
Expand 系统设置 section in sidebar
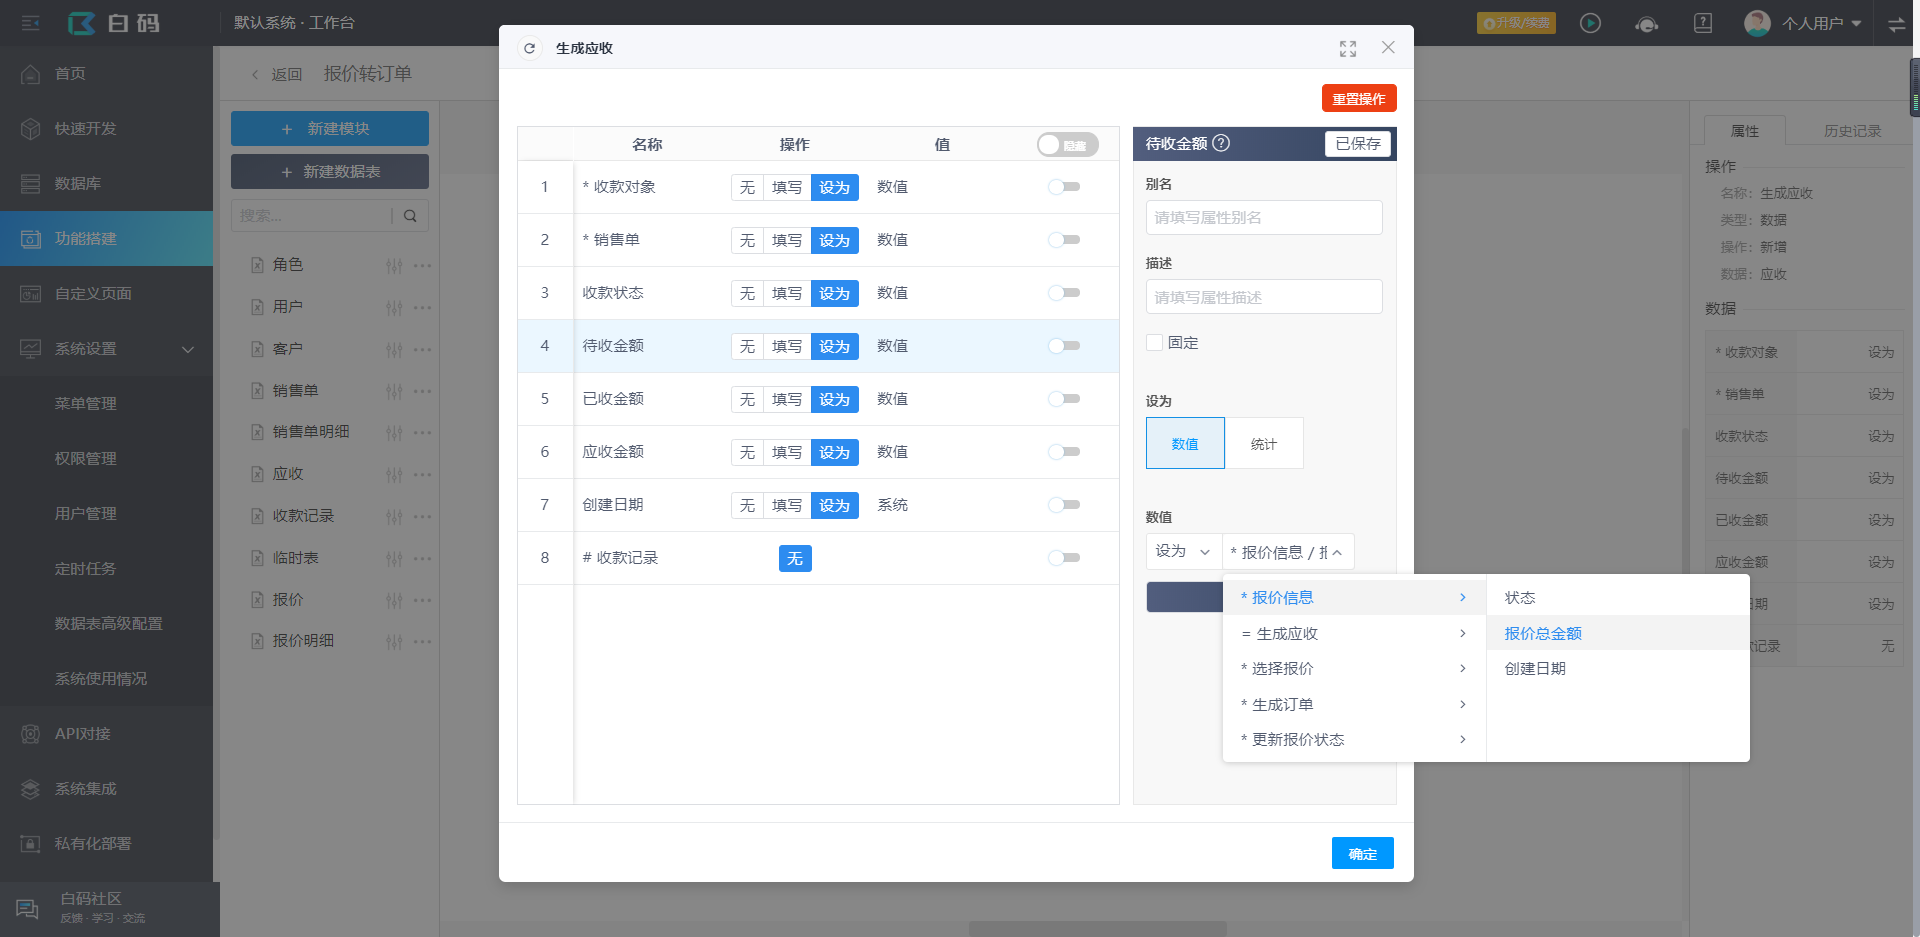[106, 349]
